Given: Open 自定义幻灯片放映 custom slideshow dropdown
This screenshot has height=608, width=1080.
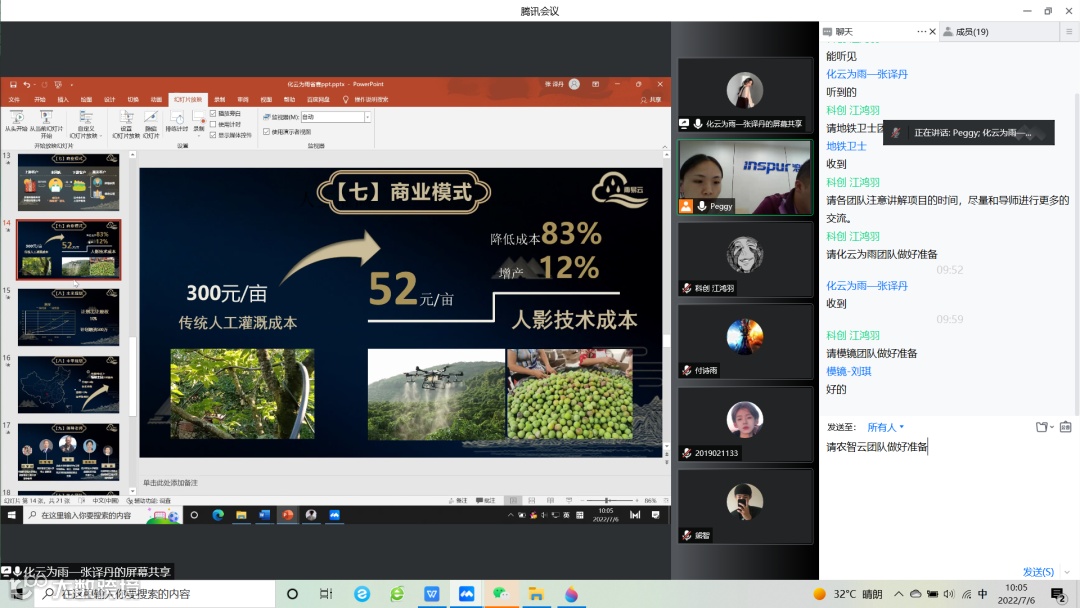Looking at the screenshot, I should 86,125.
